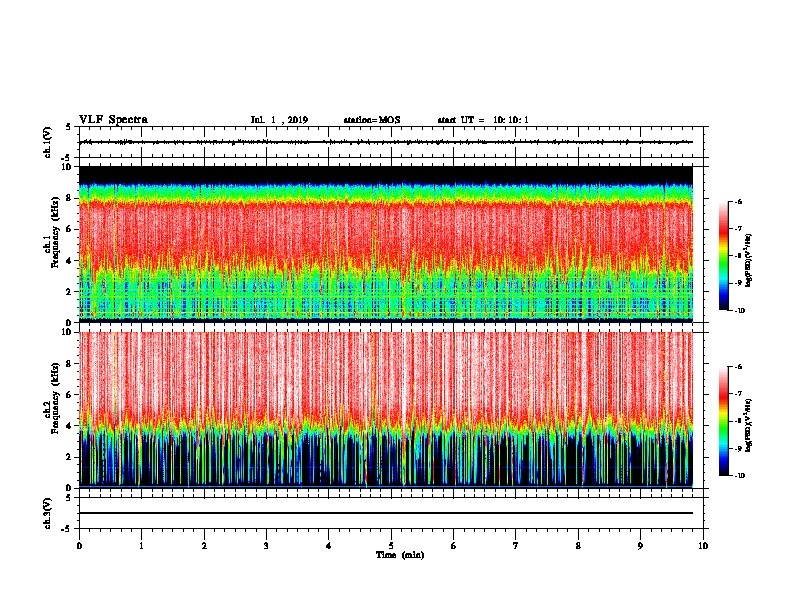Click the time axis tick label "1"

point(142,546)
